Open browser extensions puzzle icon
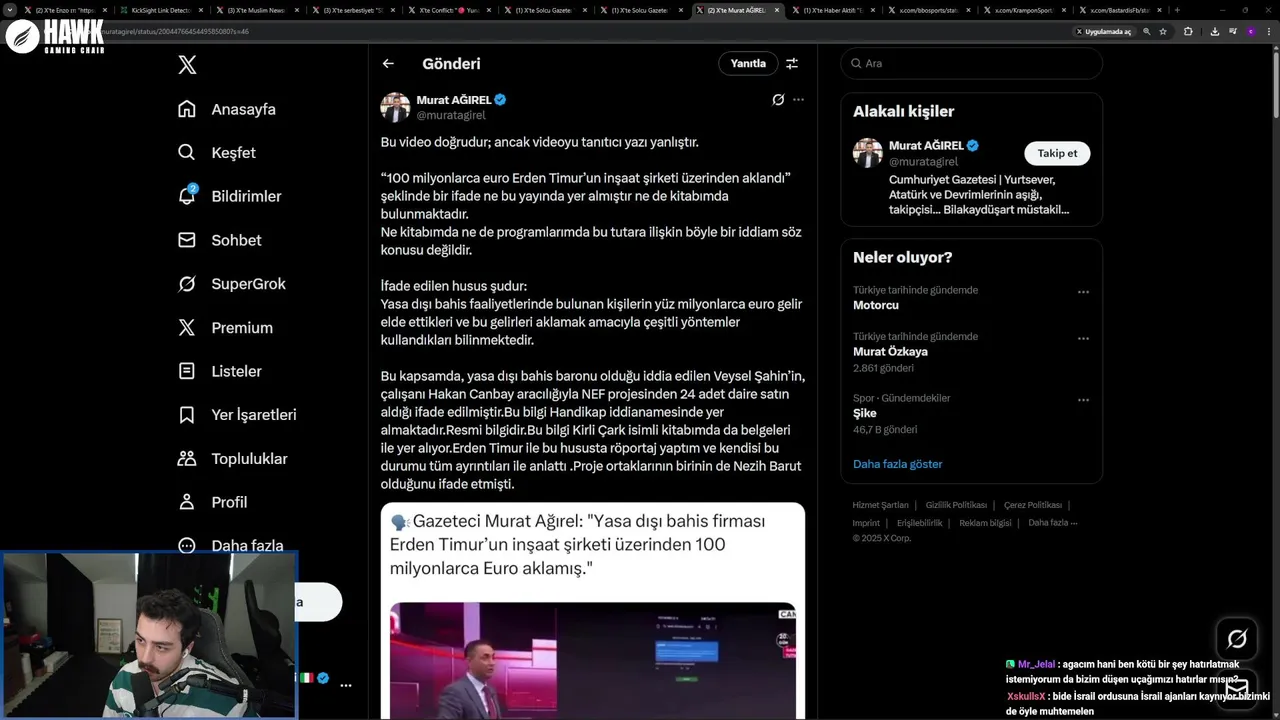Viewport: 1280px width, 720px height. (1188, 32)
